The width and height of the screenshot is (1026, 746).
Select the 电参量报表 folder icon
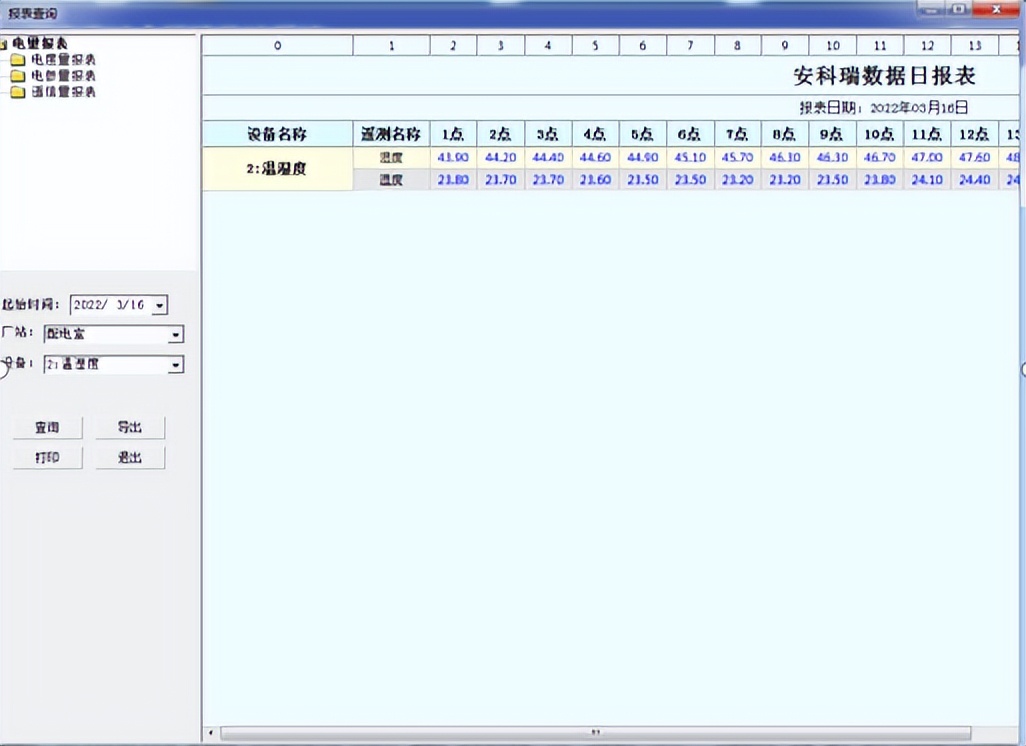[17, 76]
